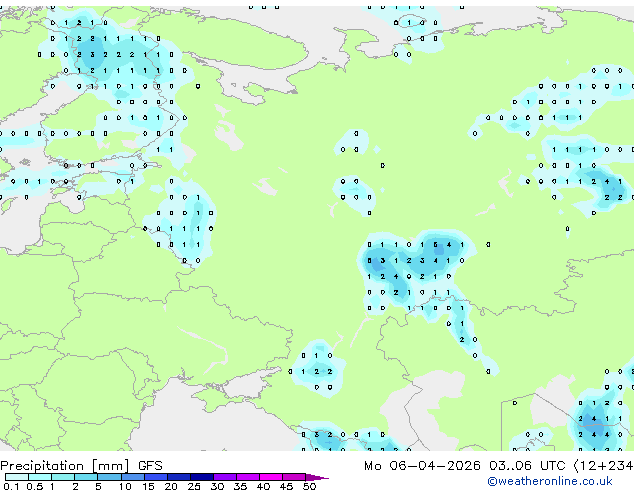This screenshot has width=634, height=490.
Task: Click the '(12+234' forecast run text
Action: (604, 466)
